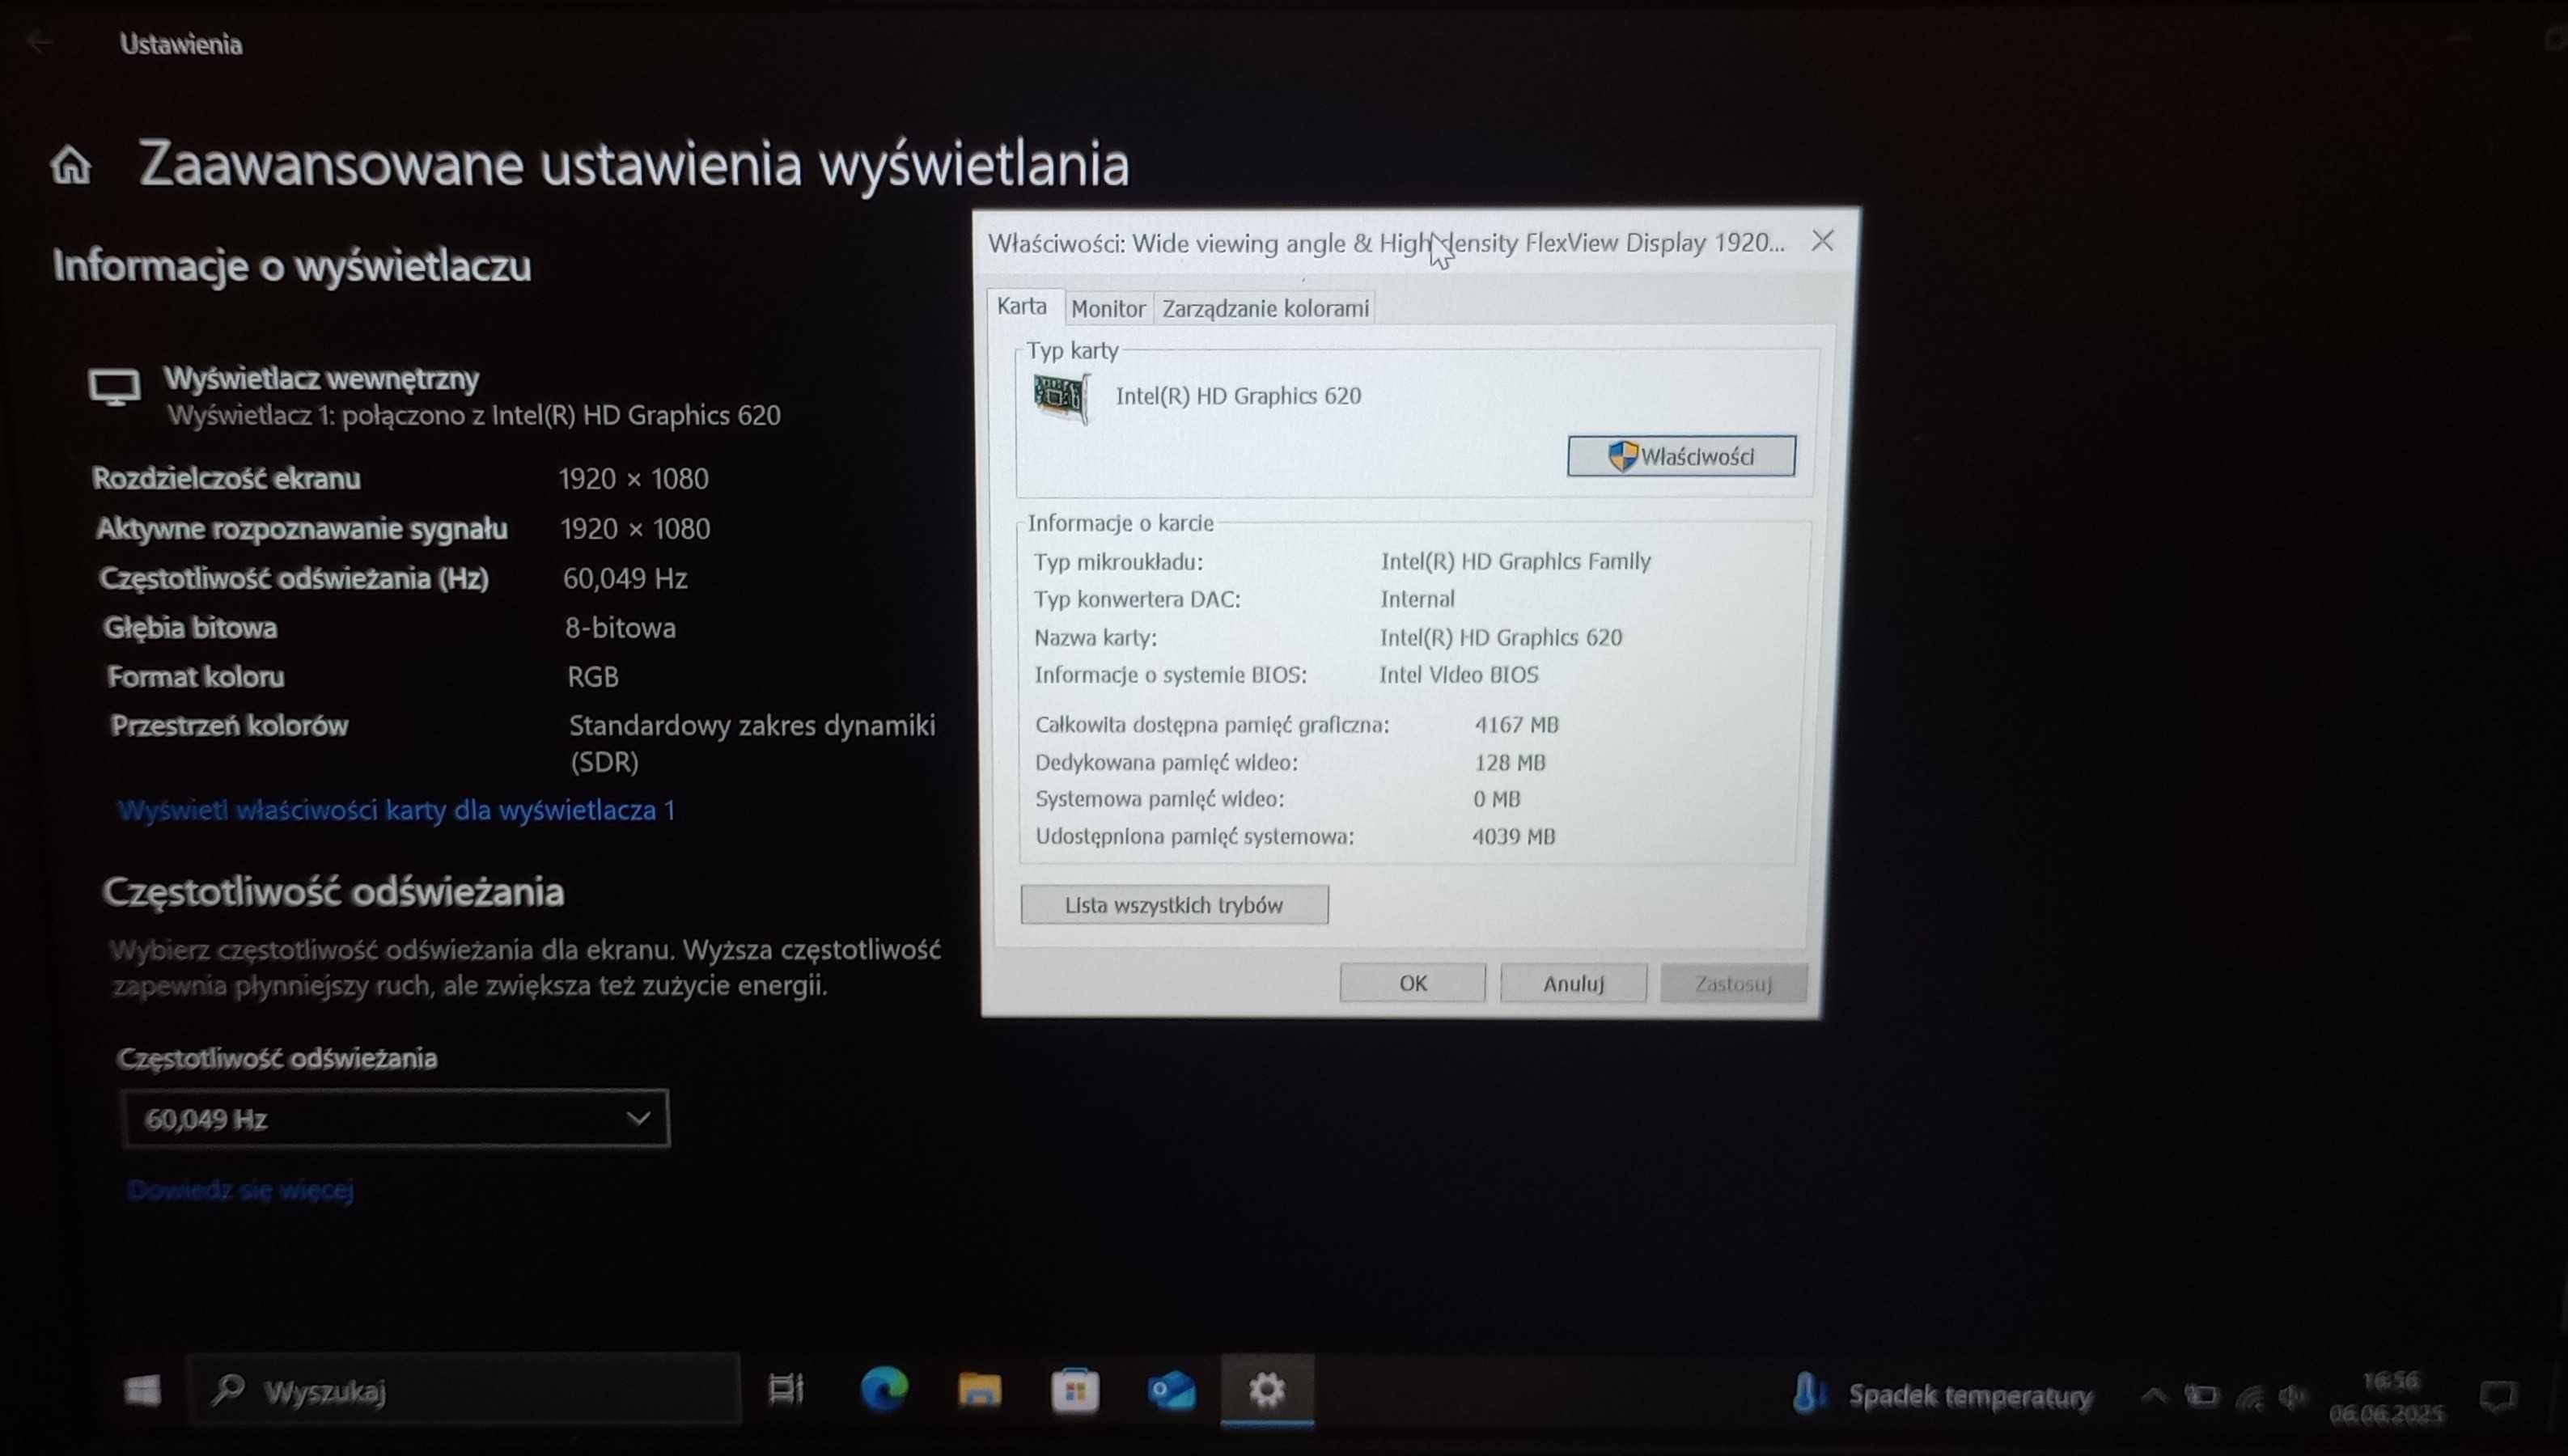Switch to the Karta tab

1021,306
